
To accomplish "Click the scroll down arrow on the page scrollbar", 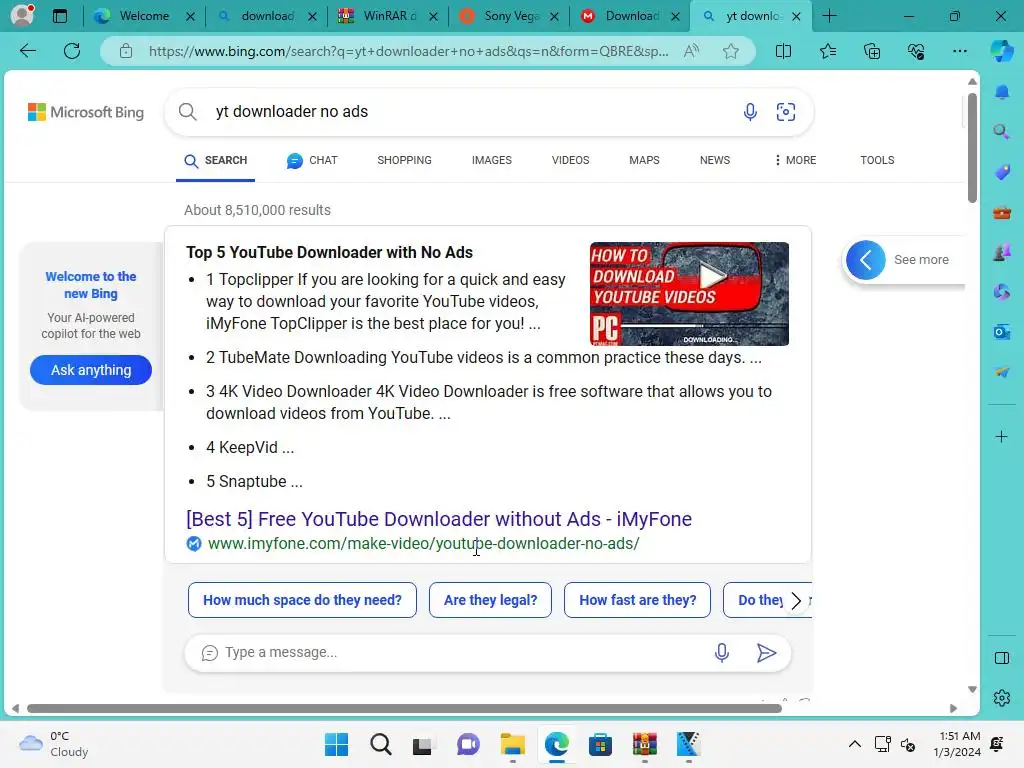I will 972,690.
